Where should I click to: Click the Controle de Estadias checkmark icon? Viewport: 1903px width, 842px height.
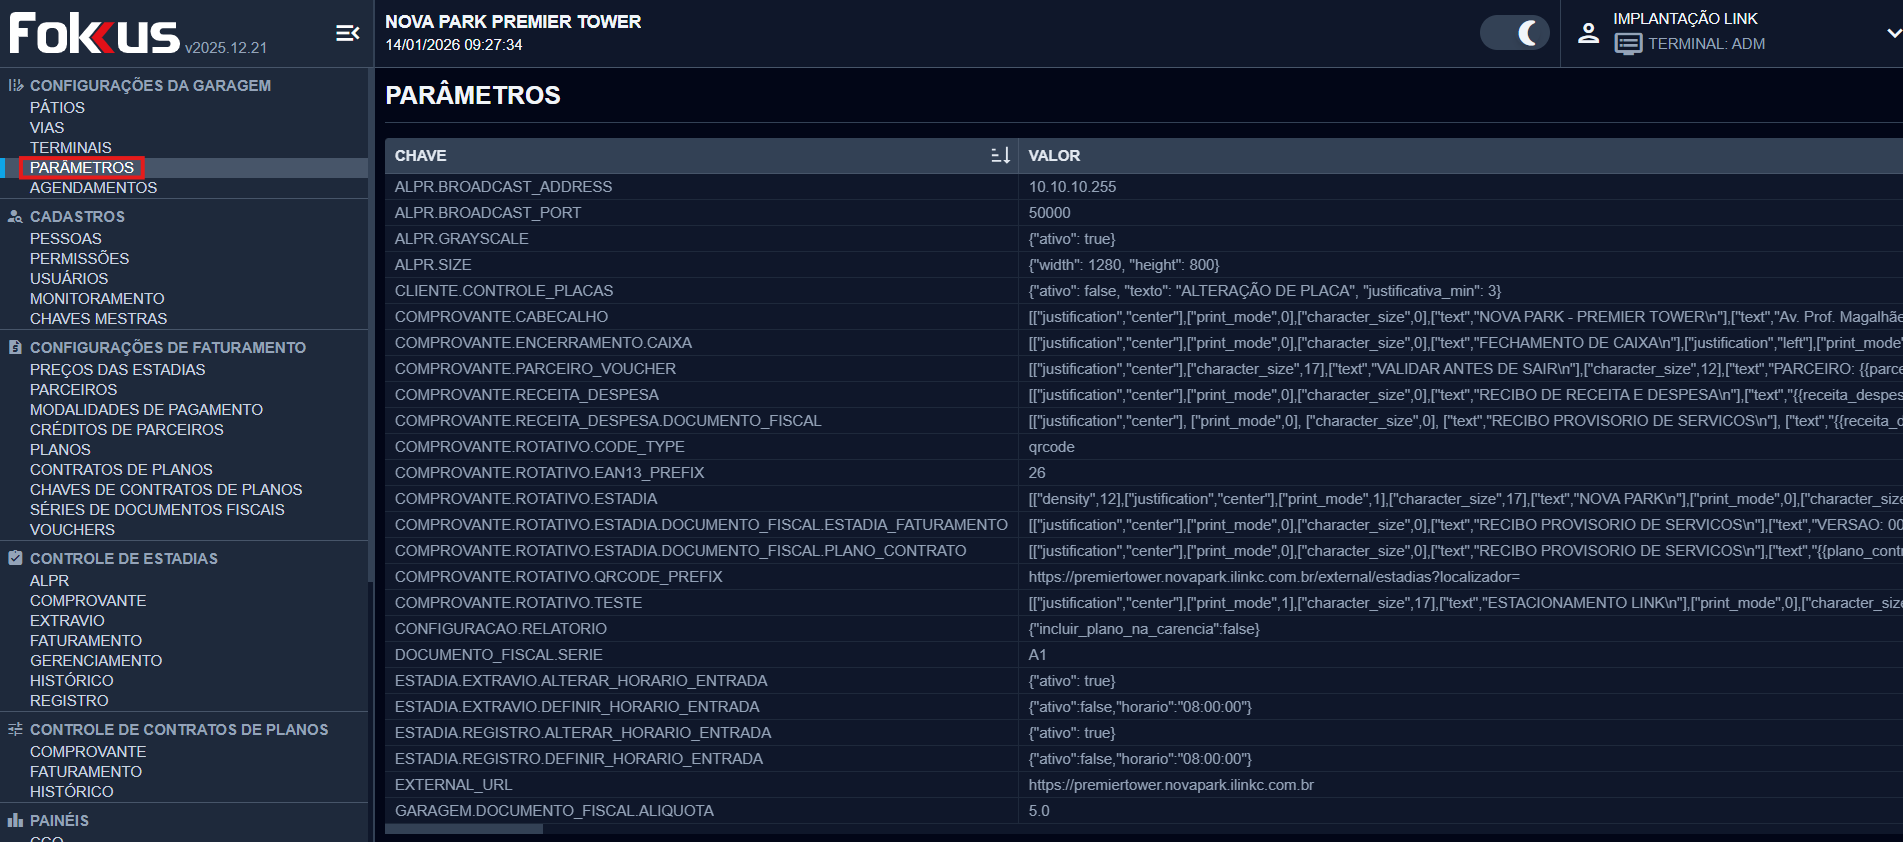click(x=15, y=558)
